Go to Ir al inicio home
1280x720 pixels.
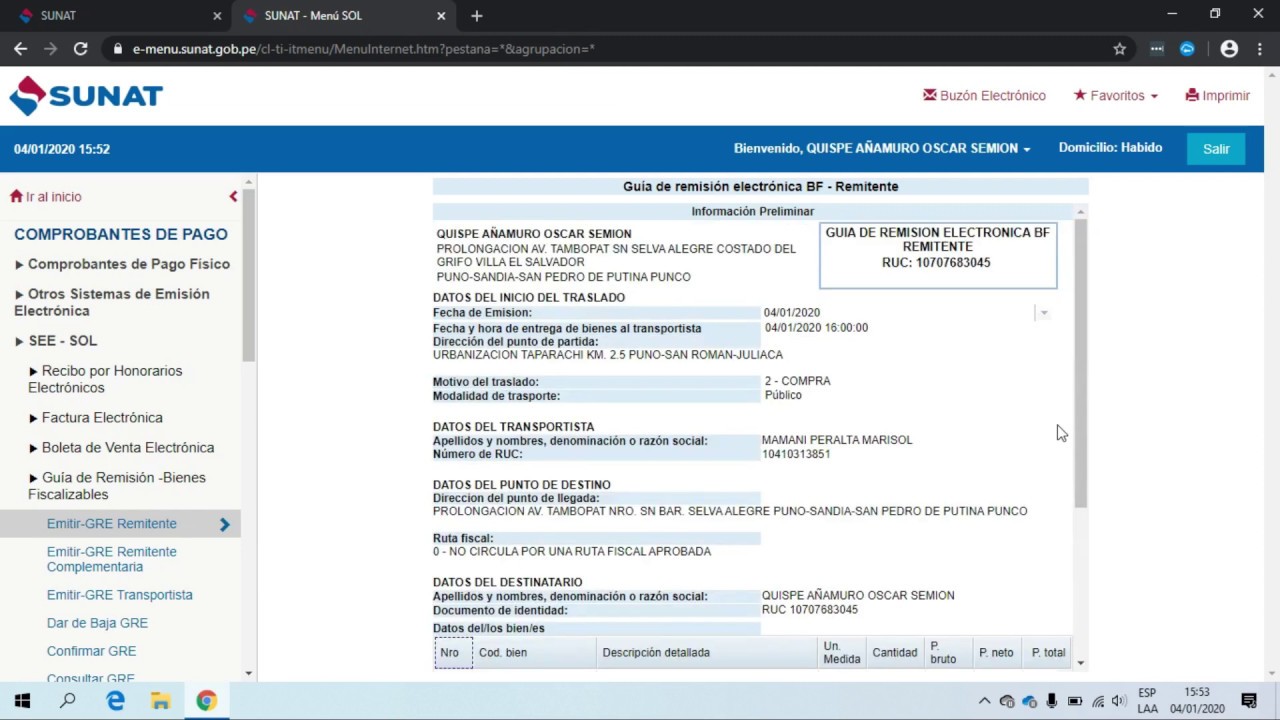[46, 197]
